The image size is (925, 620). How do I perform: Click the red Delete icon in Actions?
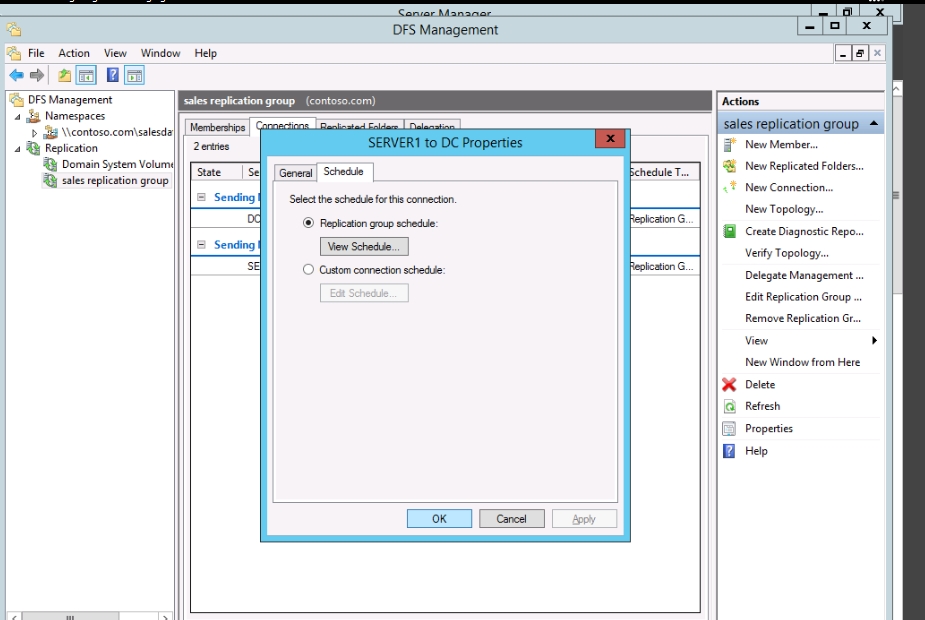coord(729,385)
